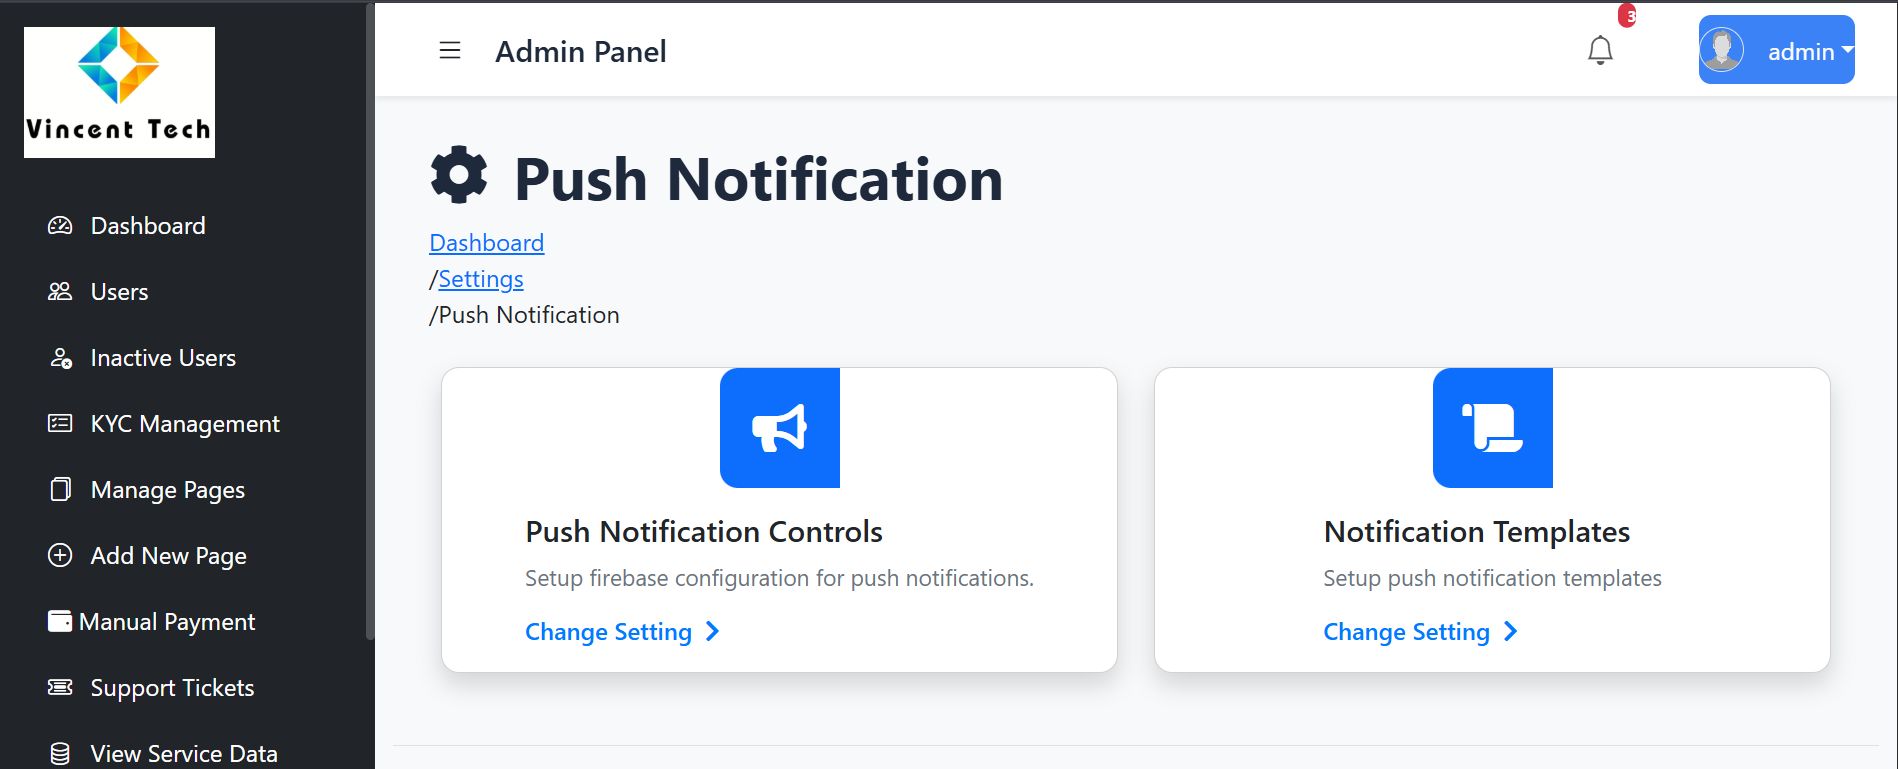Click the Support Tickets icon in sidebar

[60, 688]
